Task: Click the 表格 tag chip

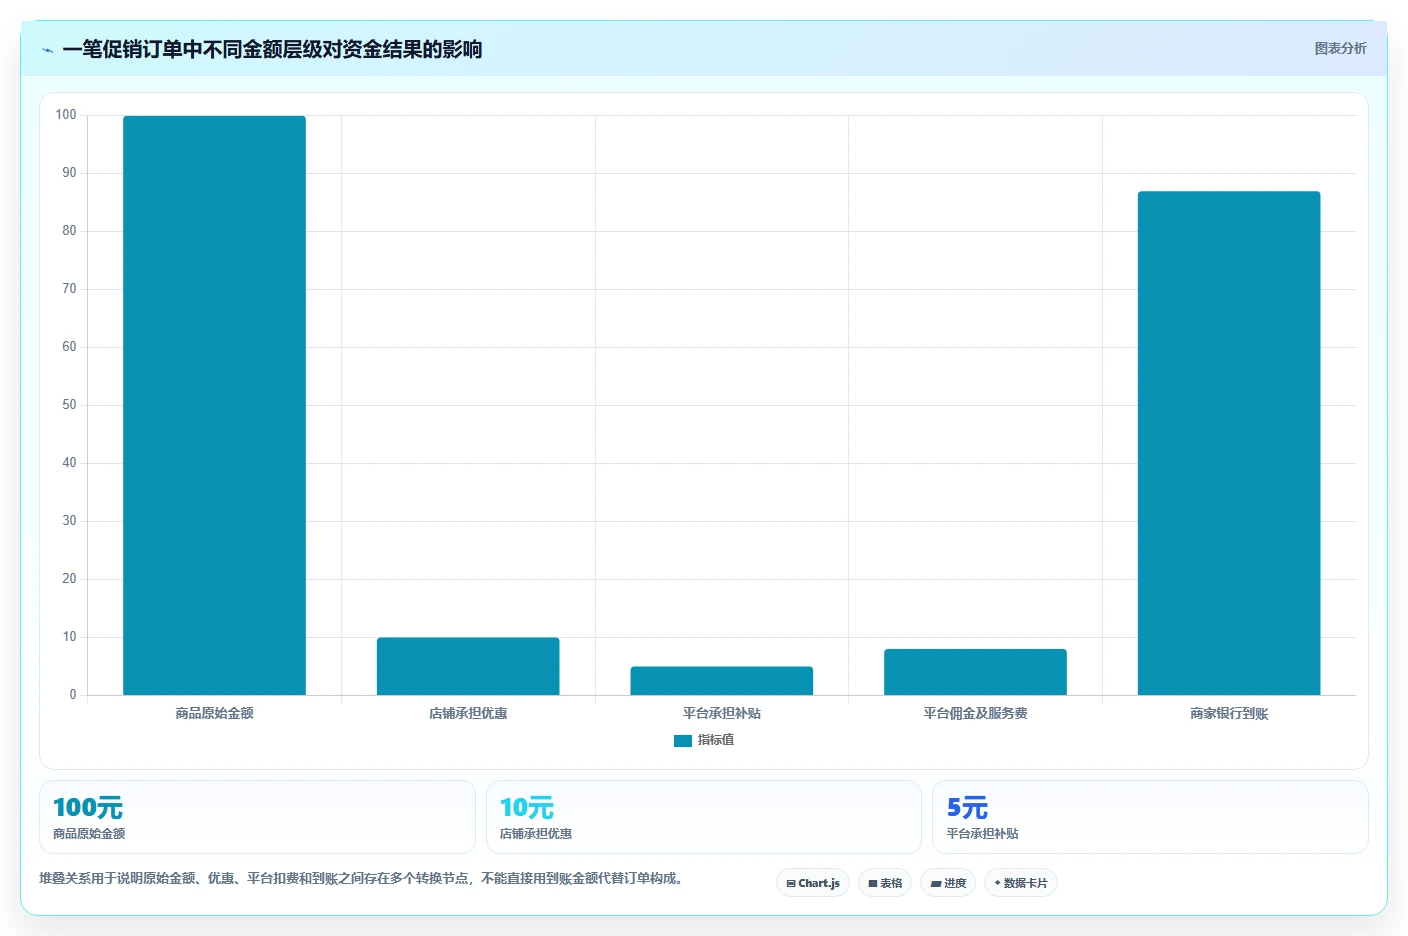Action: (x=885, y=883)
